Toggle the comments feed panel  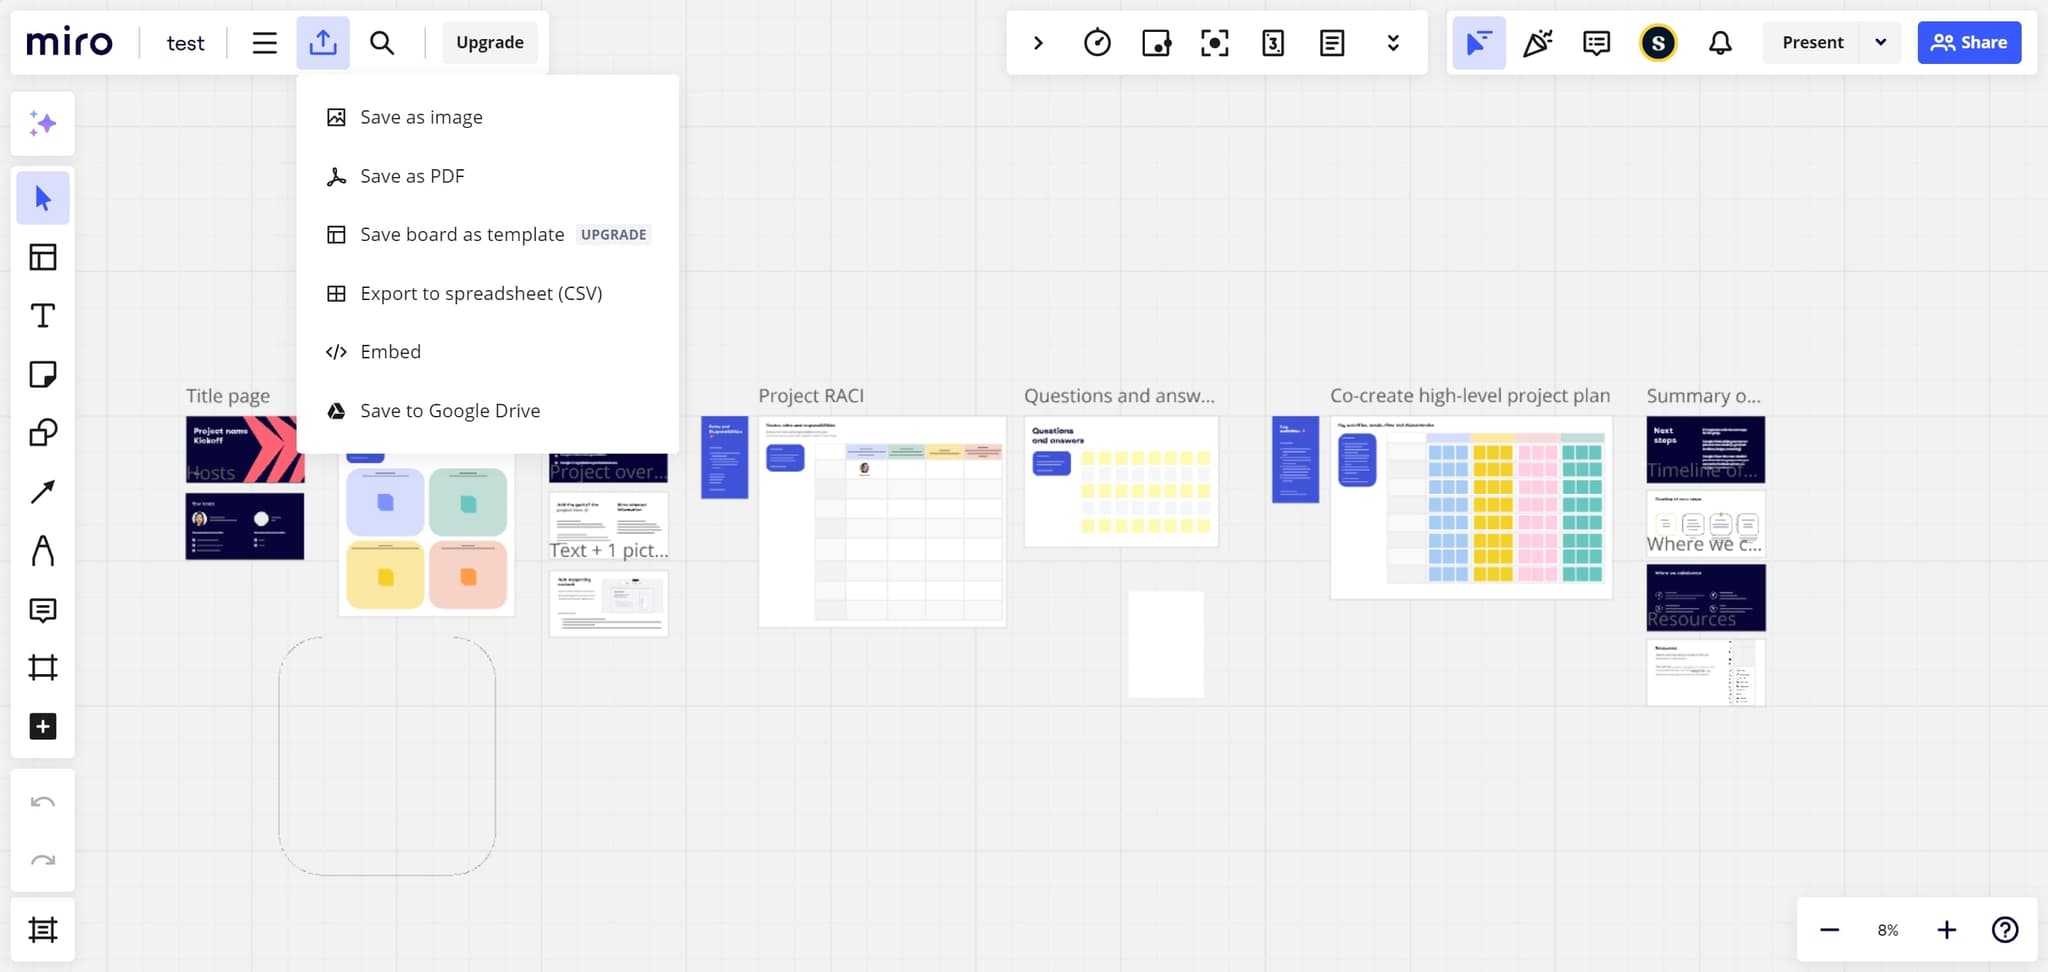(x=1595, y=42)
